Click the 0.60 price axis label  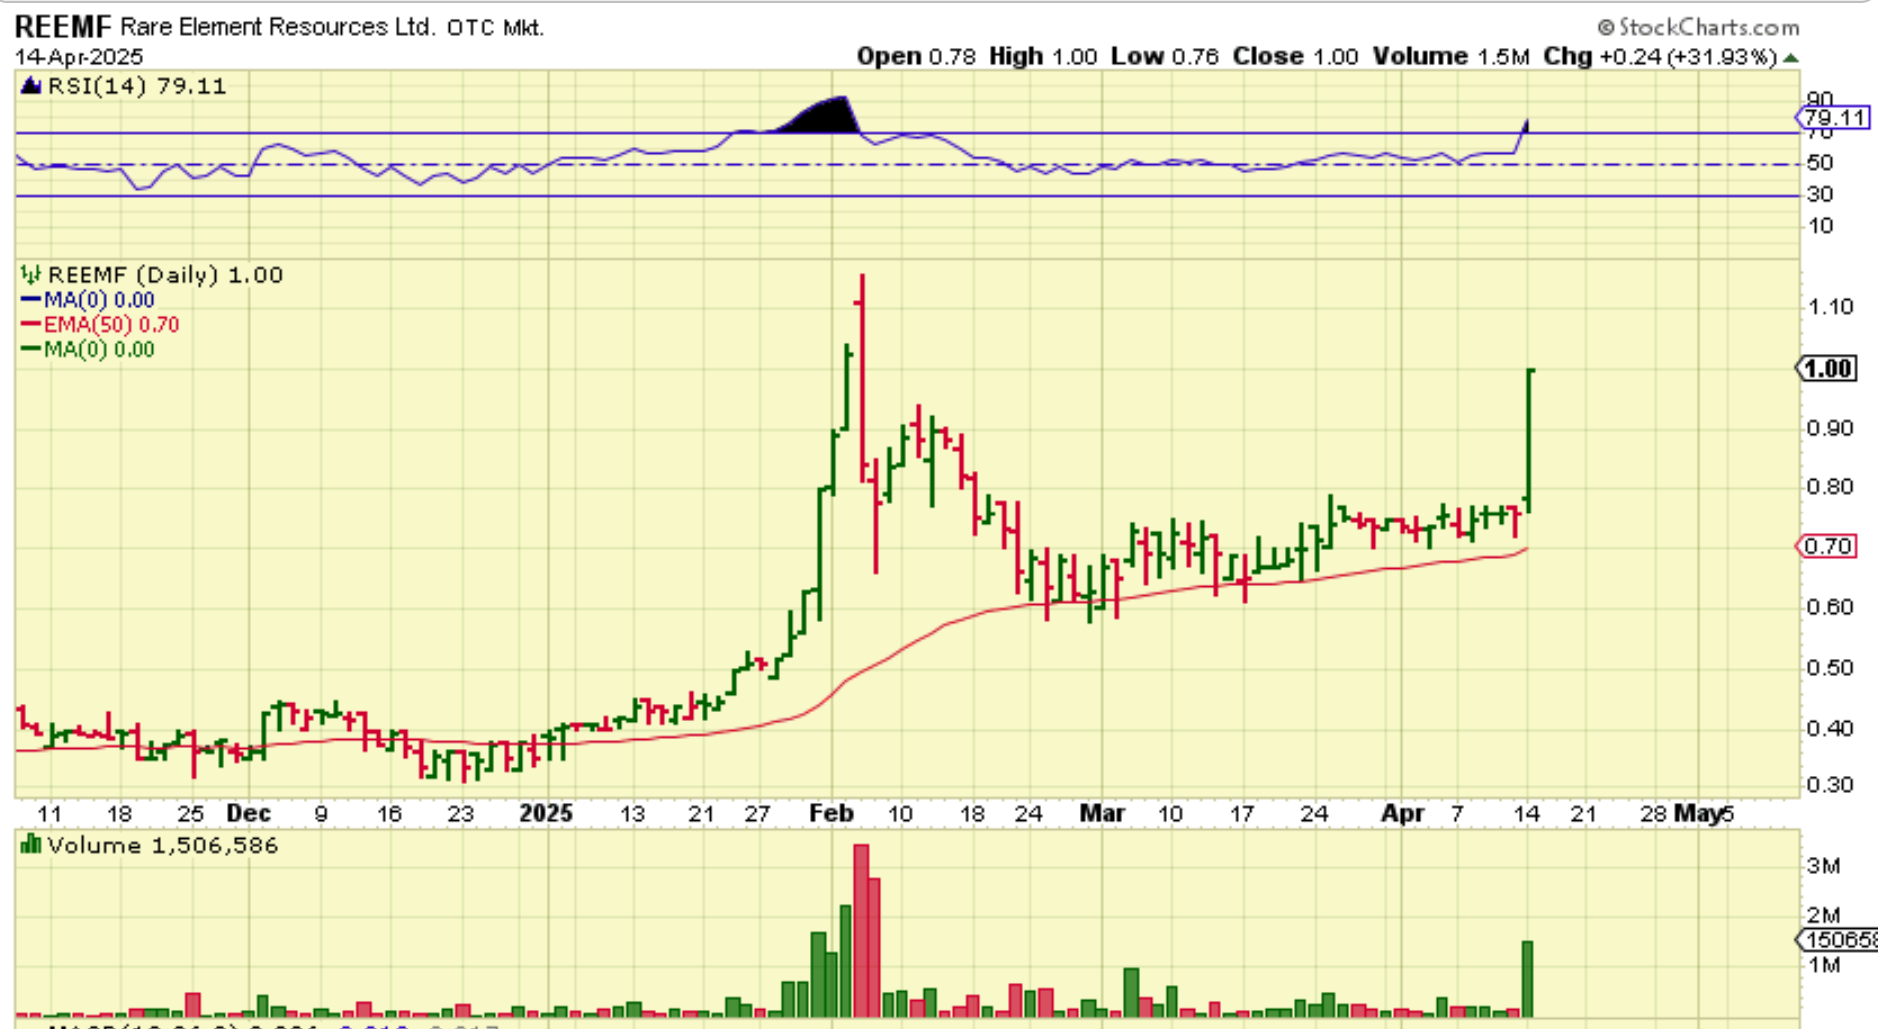pyautogui.click(x=1830, y=607)
